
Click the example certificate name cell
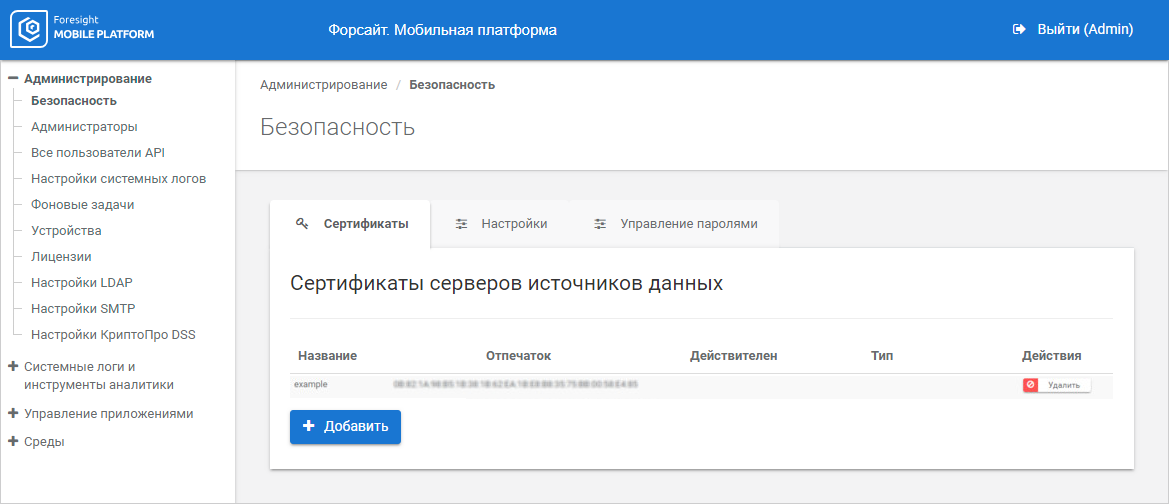[x=311, y=385]
